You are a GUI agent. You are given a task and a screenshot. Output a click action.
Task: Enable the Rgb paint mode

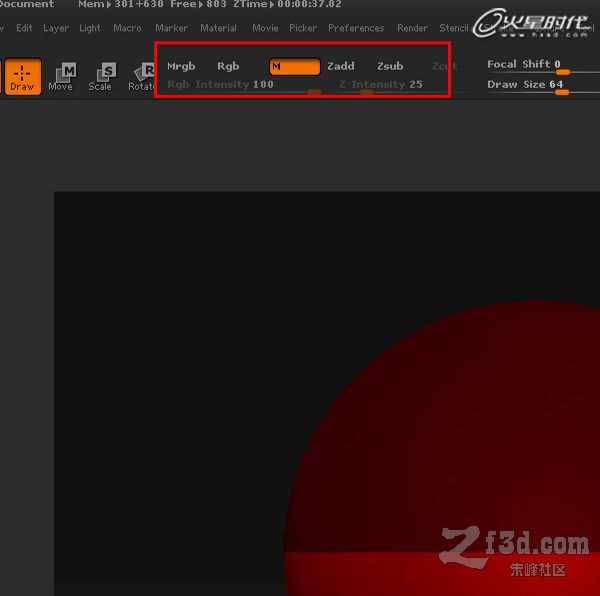tap(228, 66)
